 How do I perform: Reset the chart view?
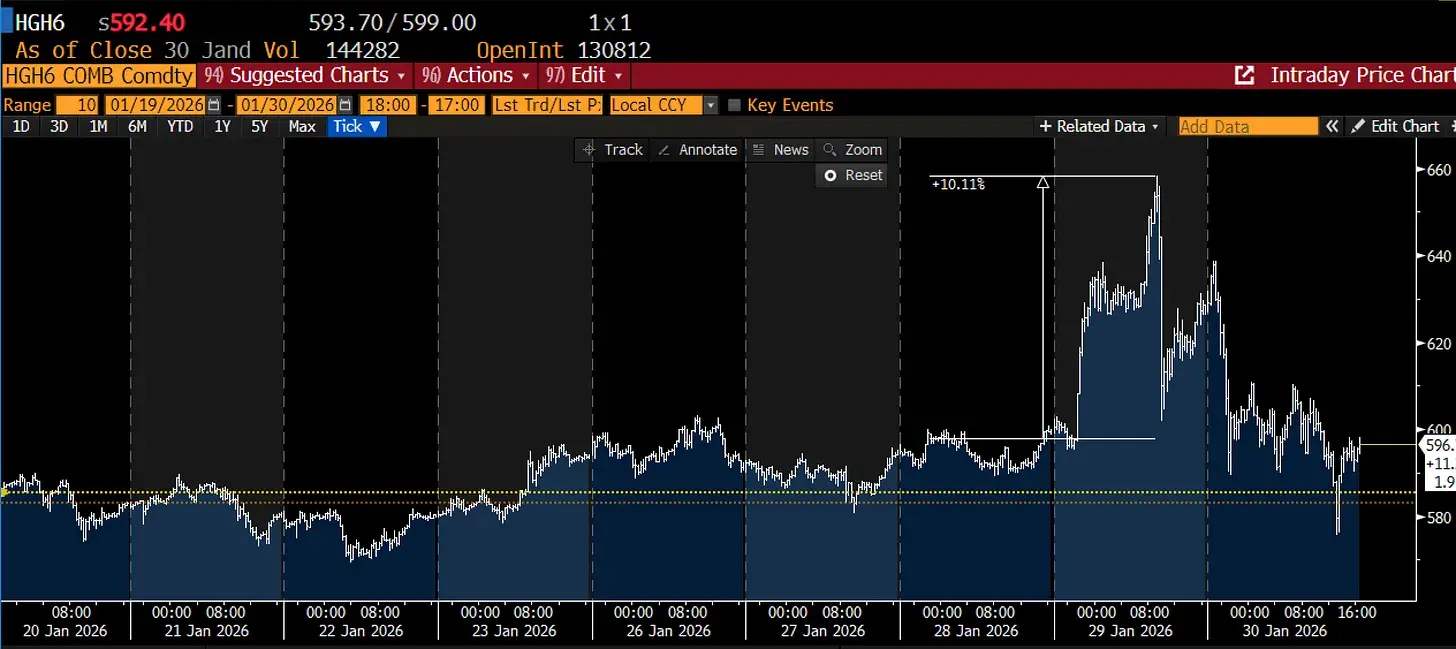tap(852, 175)
